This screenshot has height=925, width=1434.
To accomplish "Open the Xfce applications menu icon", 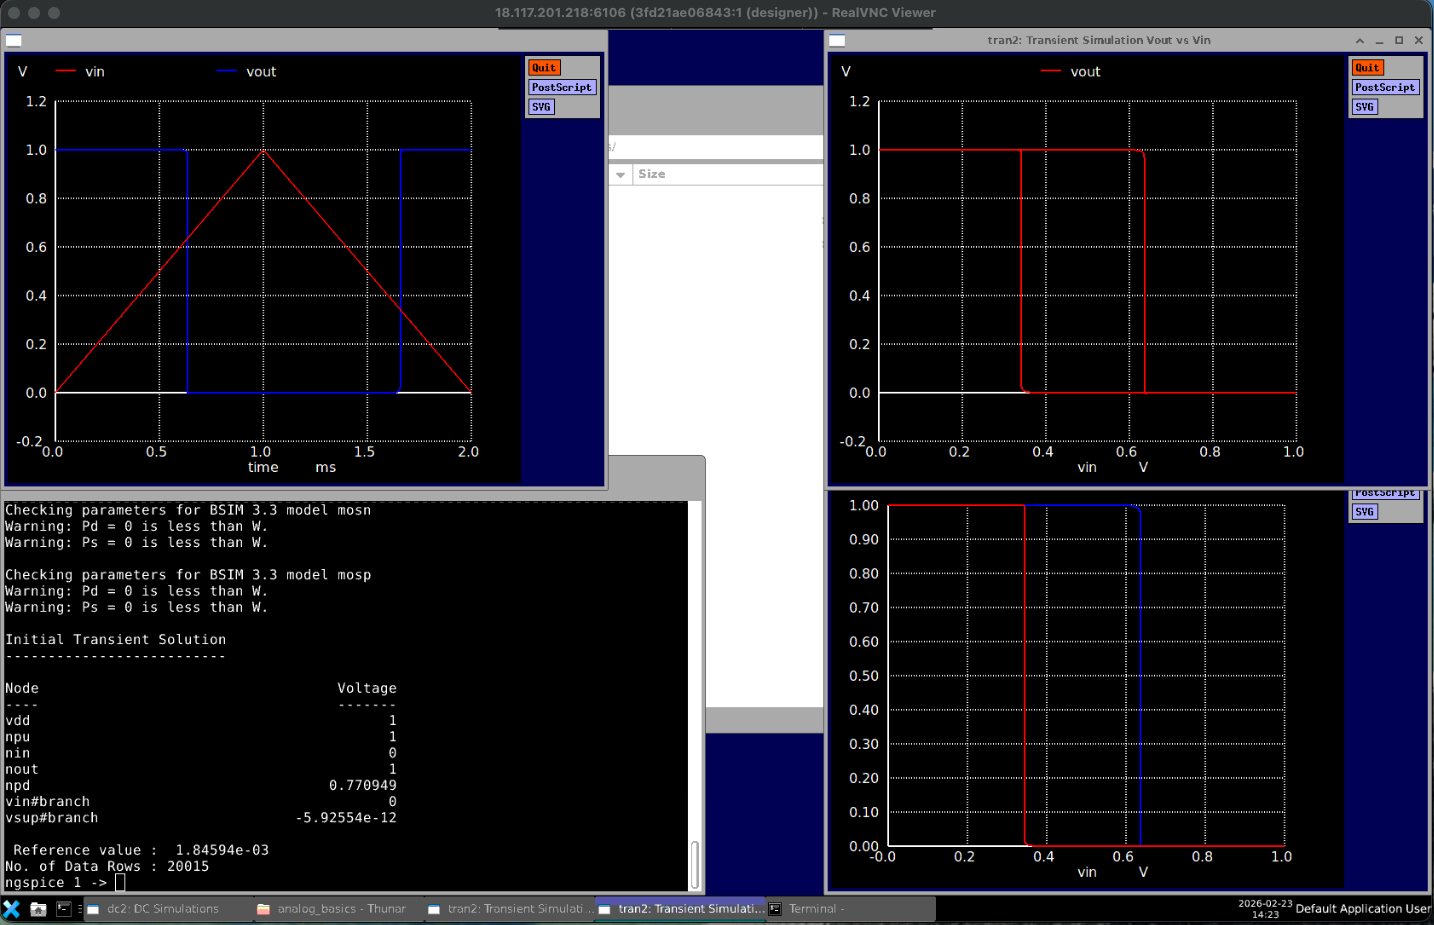I will [12, 909].
